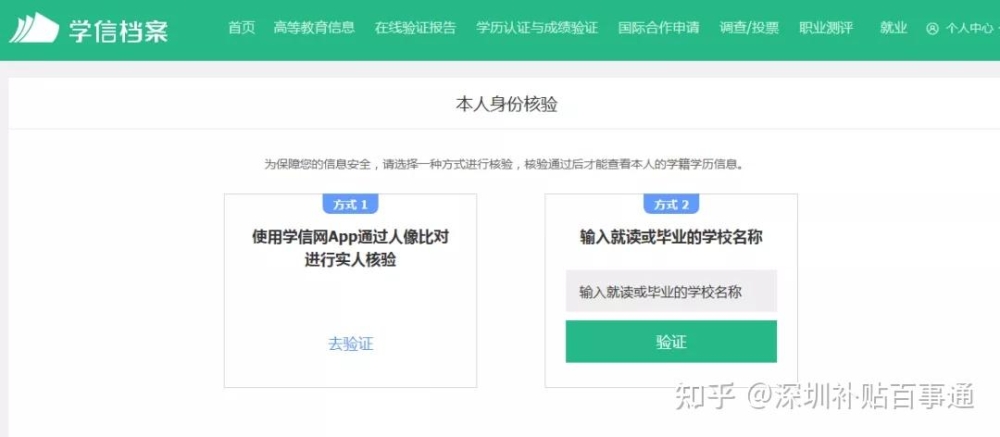Click the 去验证 link in 方式 1
Screen dimensions: 1000x437
pyautogui.click(x=351, y=344)
